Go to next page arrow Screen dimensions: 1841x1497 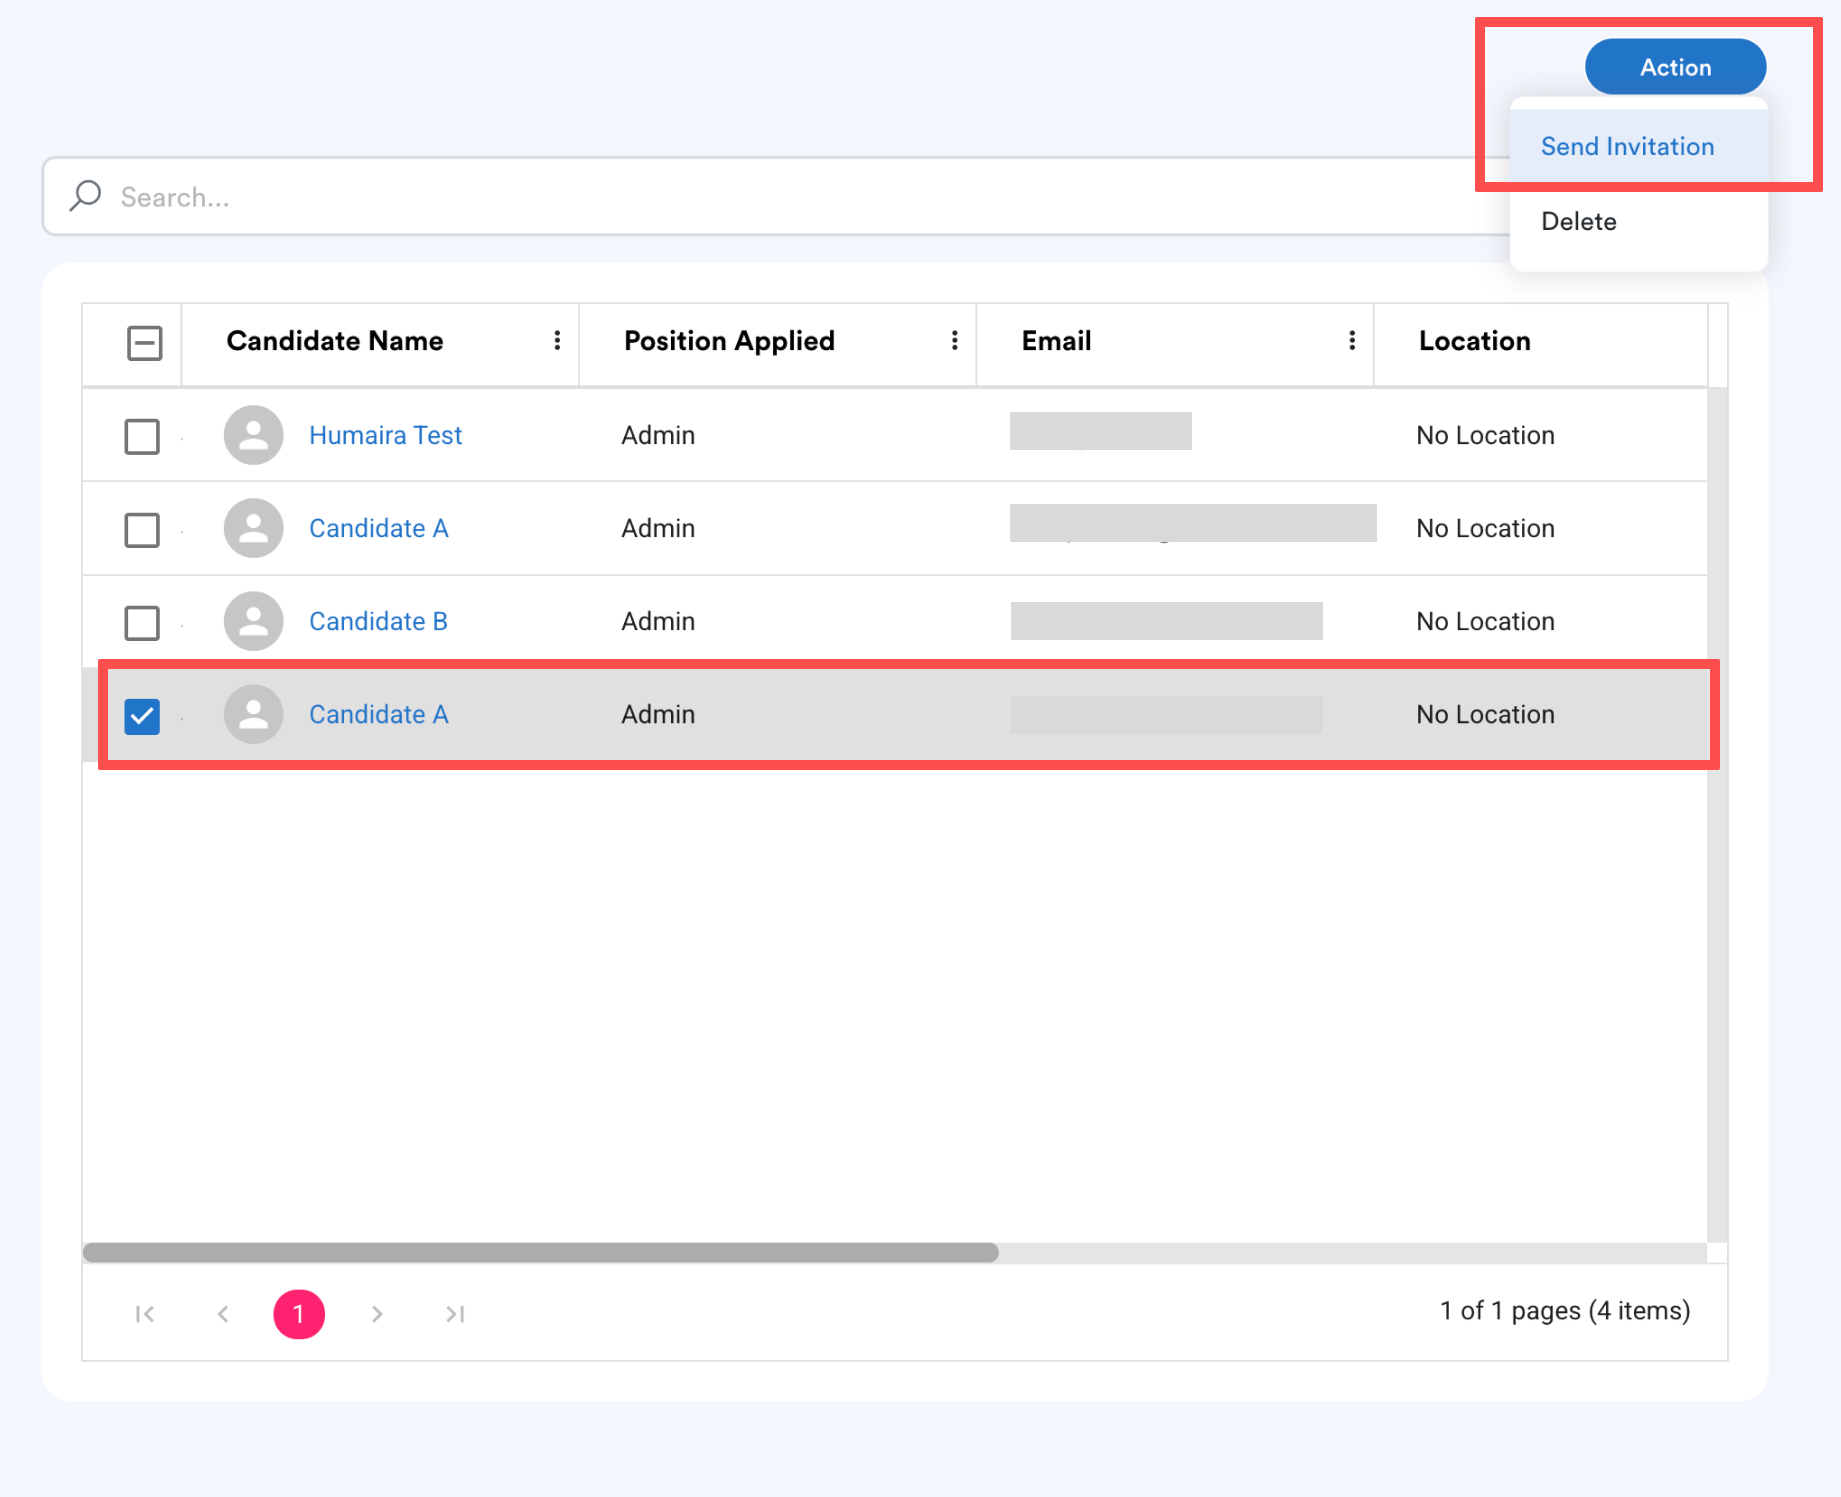(377, 1314)
